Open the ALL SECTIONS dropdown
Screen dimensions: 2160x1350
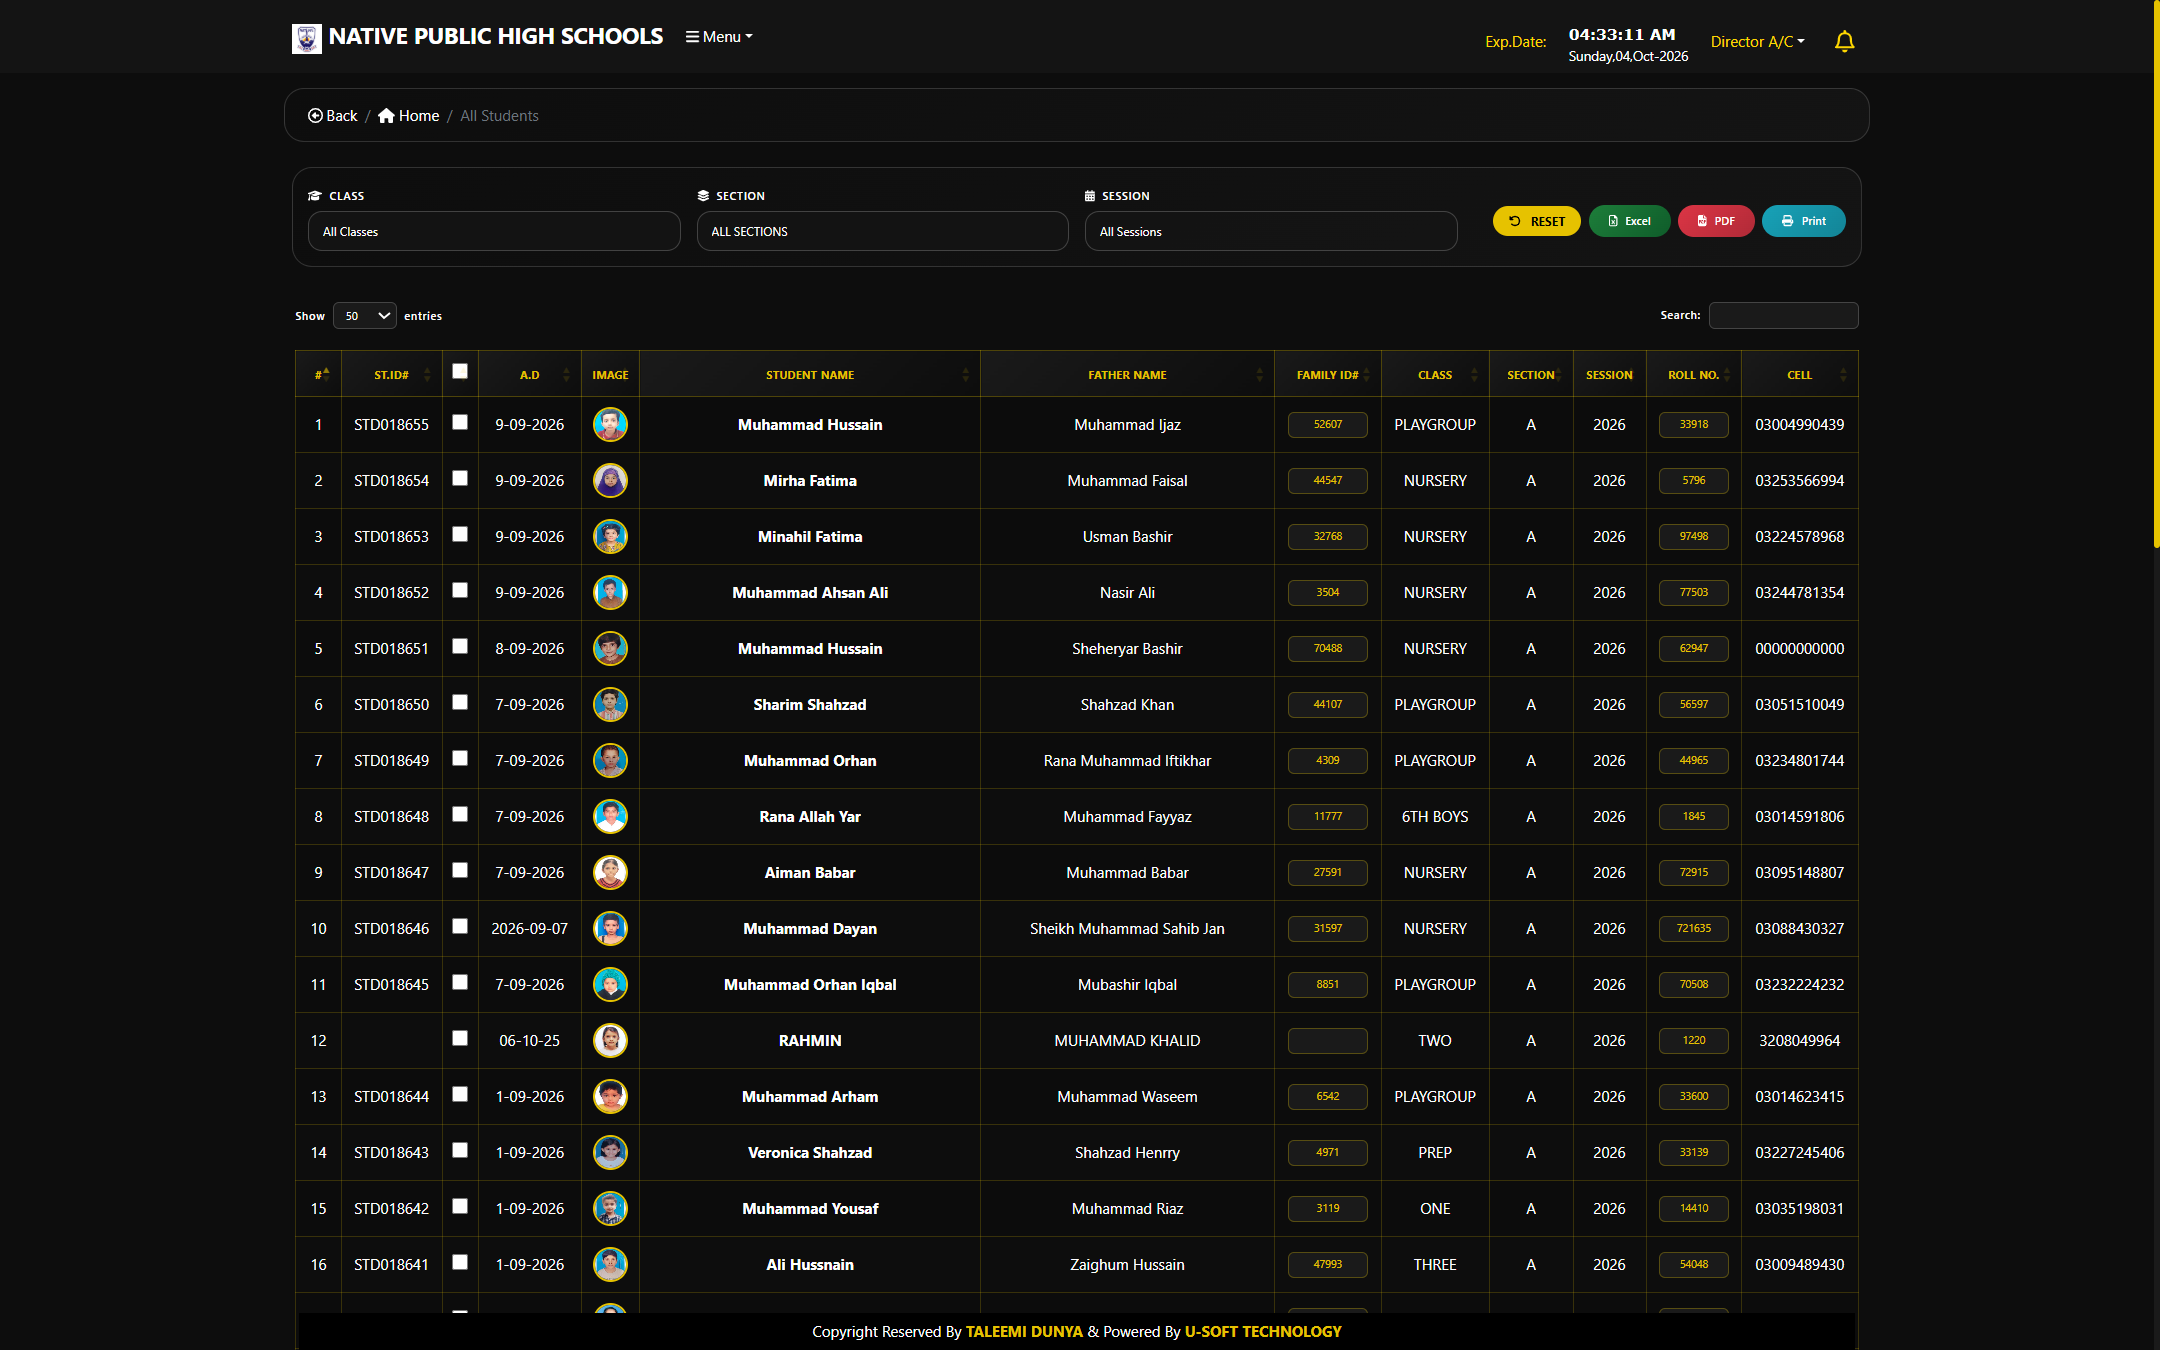coord(882,231)
